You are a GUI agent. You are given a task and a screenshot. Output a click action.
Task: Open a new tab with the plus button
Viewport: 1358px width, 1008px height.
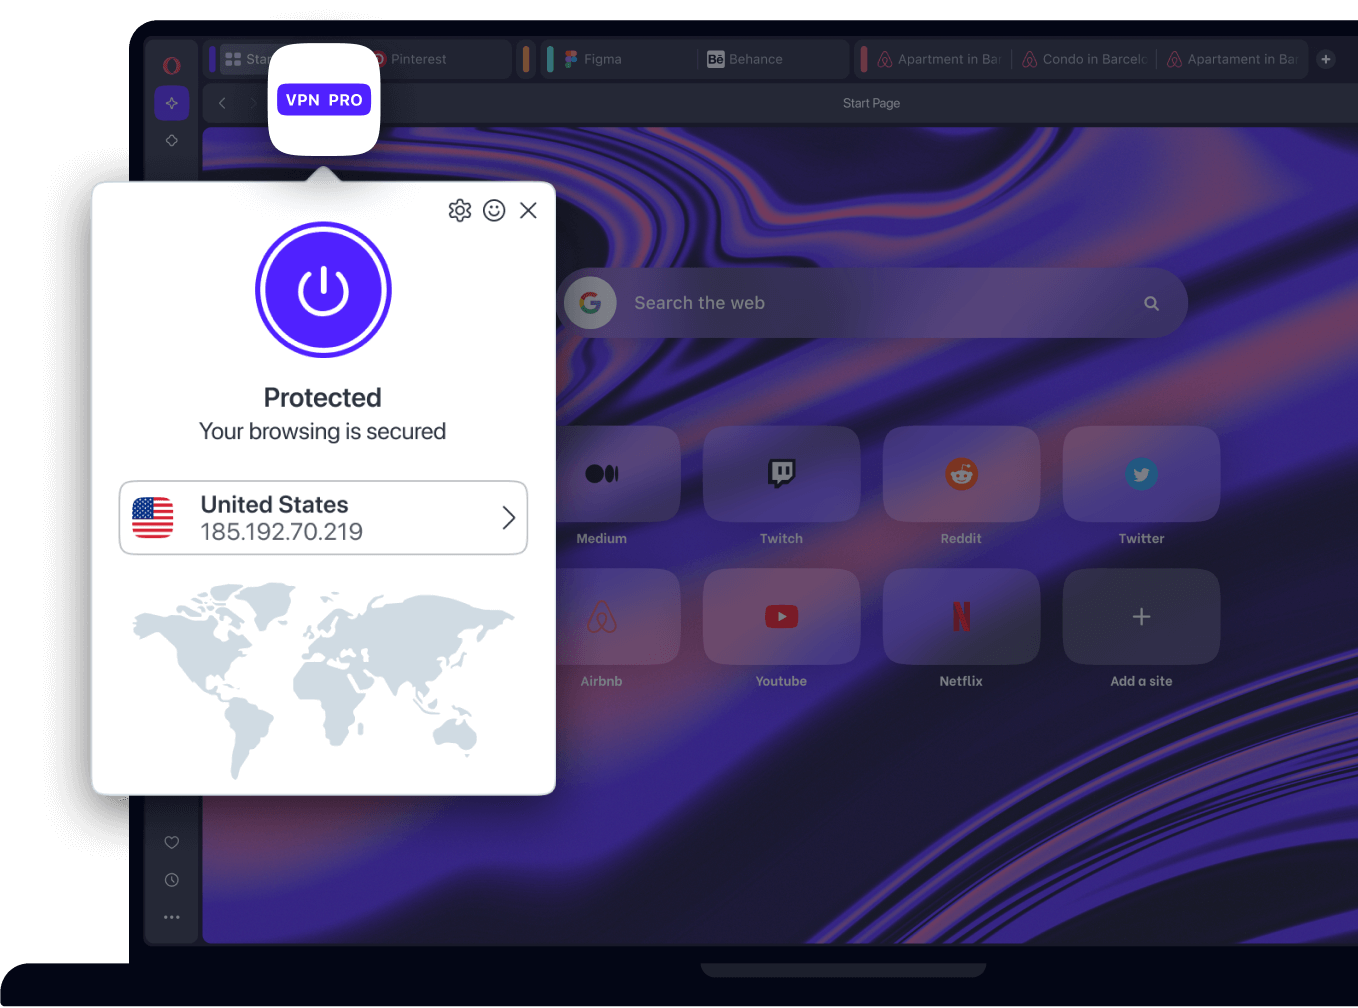(x=1325, y=59)
